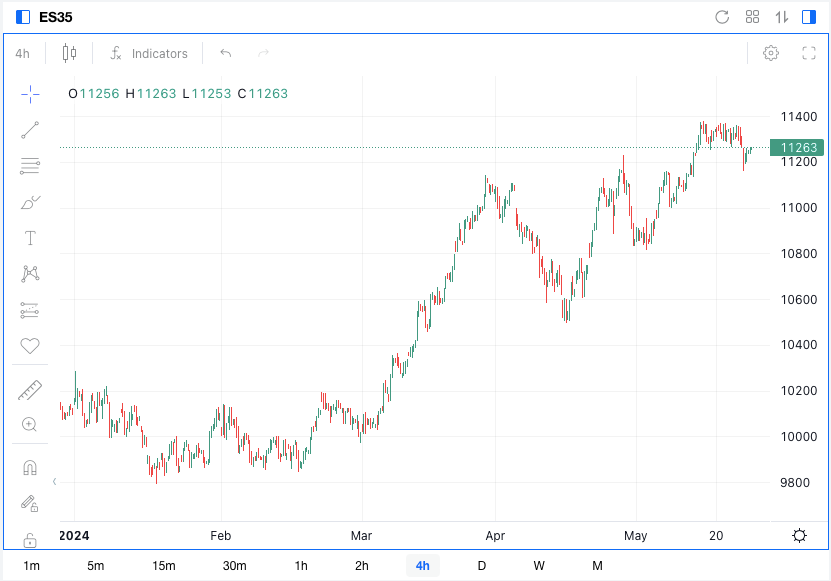Toggle the left sidebar panel icon
The image size is (831, 581).
coord(23,17)
